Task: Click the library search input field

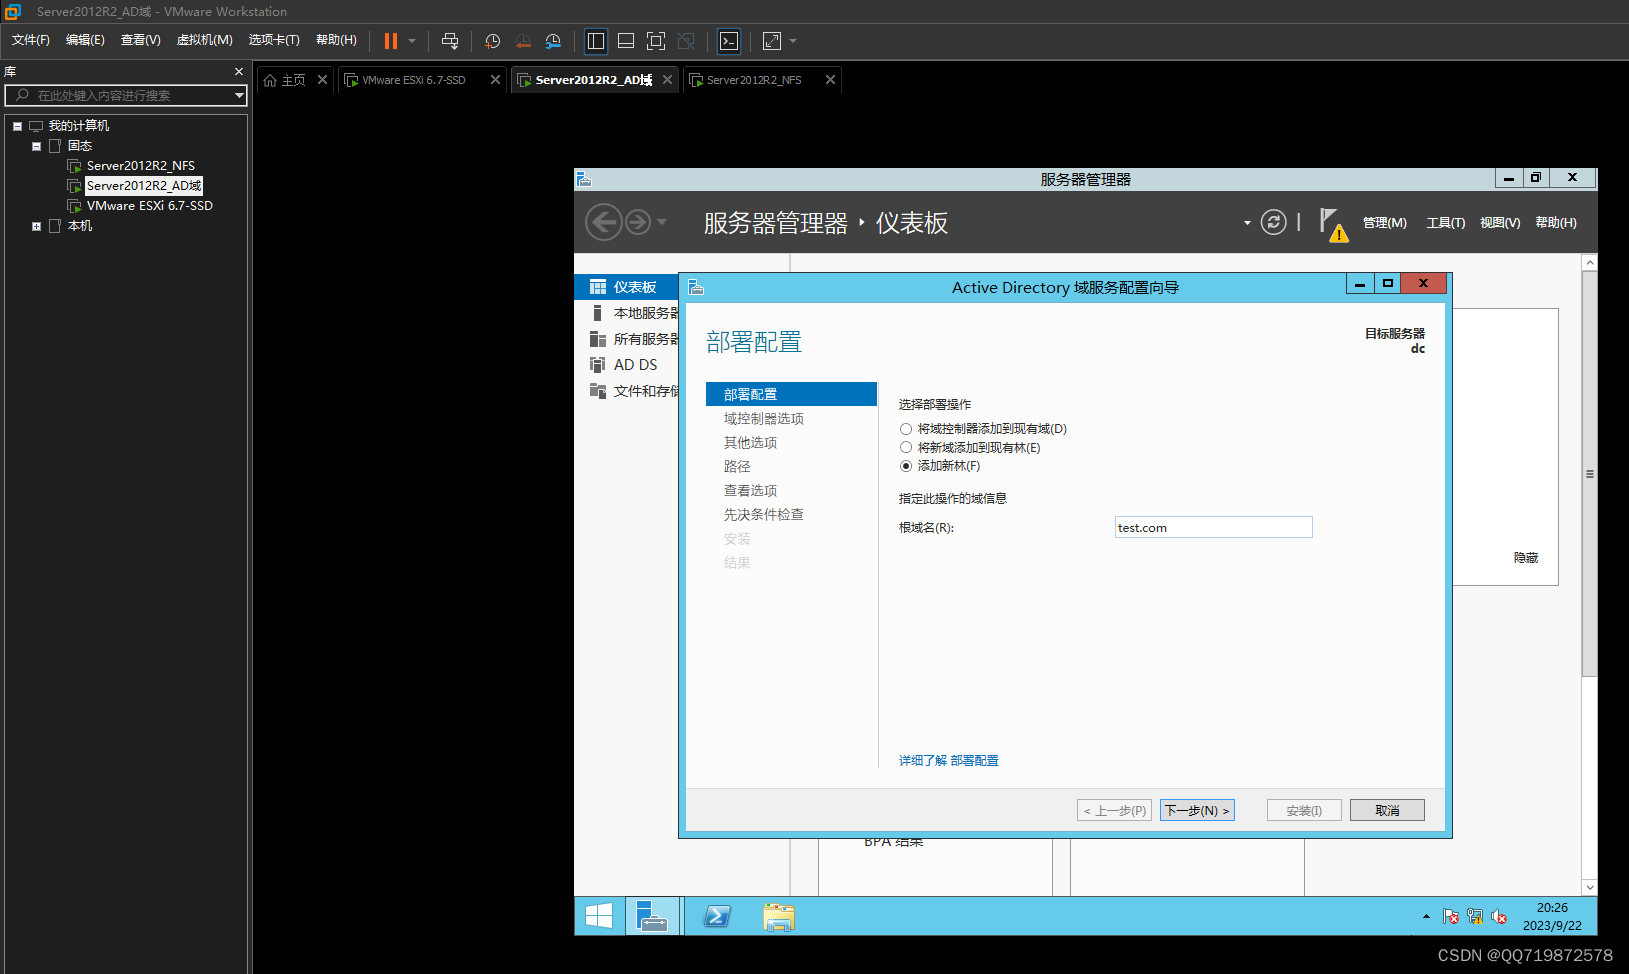Action: pyautogui.click(x=118, y=95)
